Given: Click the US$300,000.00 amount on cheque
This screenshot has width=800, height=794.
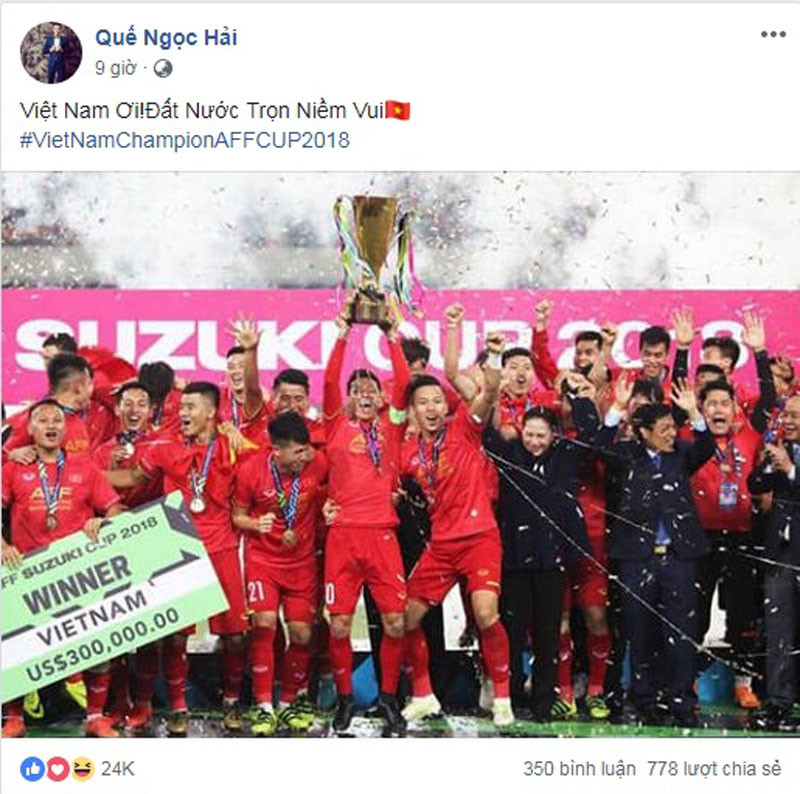Looking at the screenshot, I should point(102,644).
